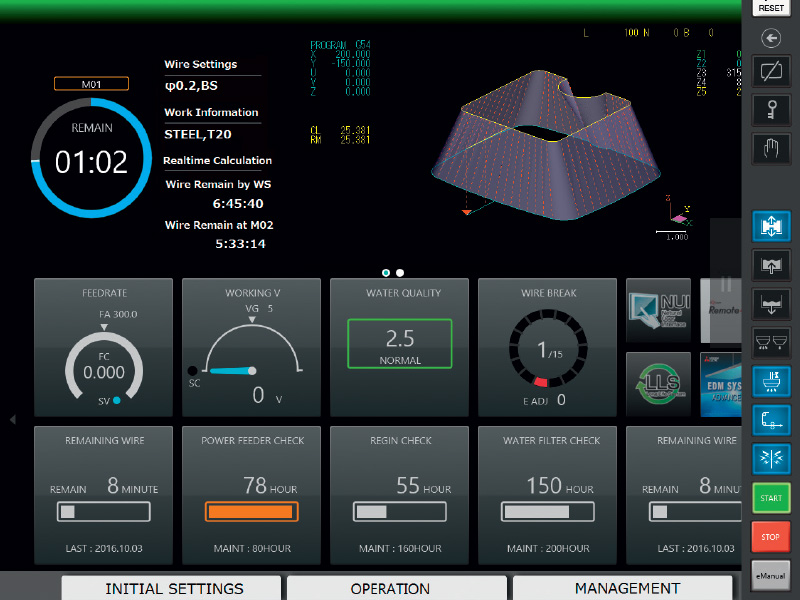
Task: Click the "78 HOUR" power feeder value
Action: [x=270, y=486]
